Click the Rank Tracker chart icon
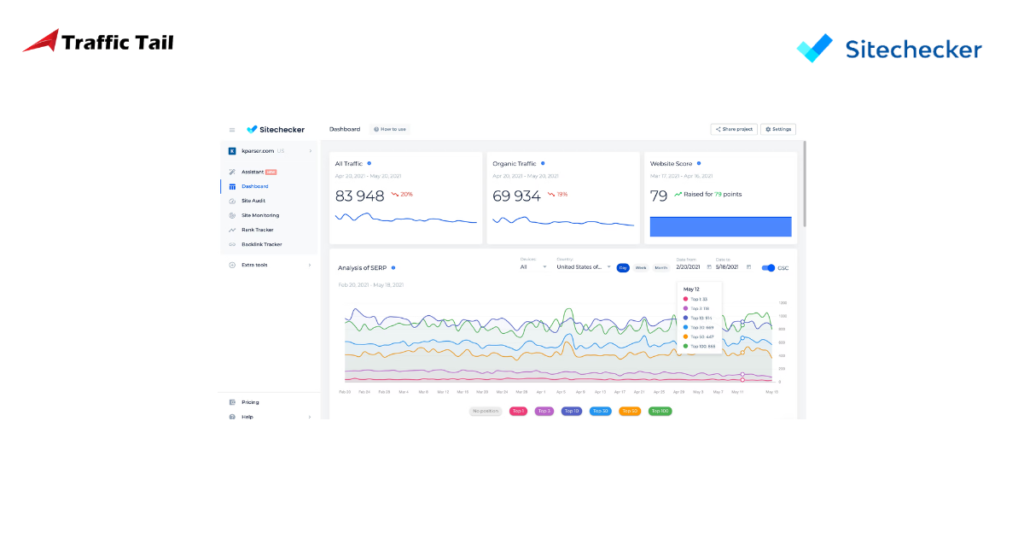The height and width of the screenshot is (538, 1024). (232, 230)
